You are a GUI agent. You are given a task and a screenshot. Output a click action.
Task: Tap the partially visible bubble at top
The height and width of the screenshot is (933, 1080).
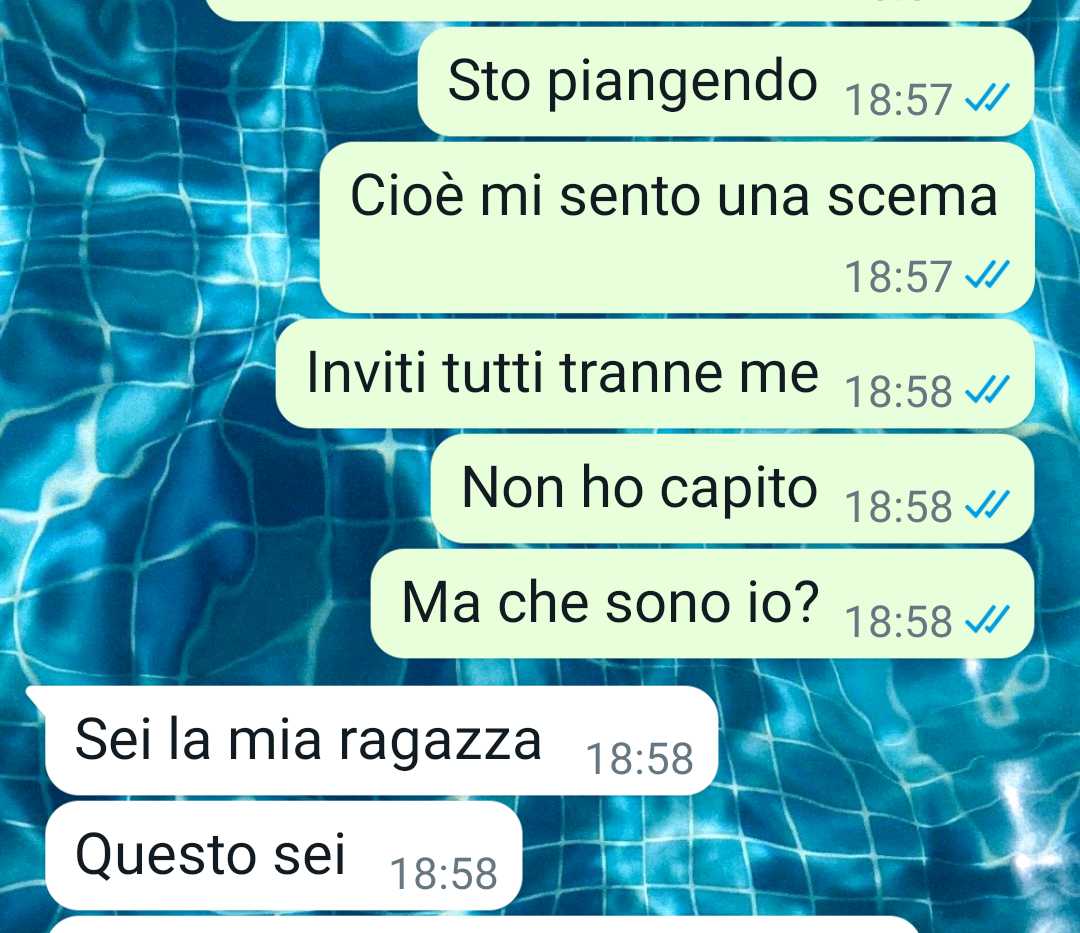(x=620, y=9)
